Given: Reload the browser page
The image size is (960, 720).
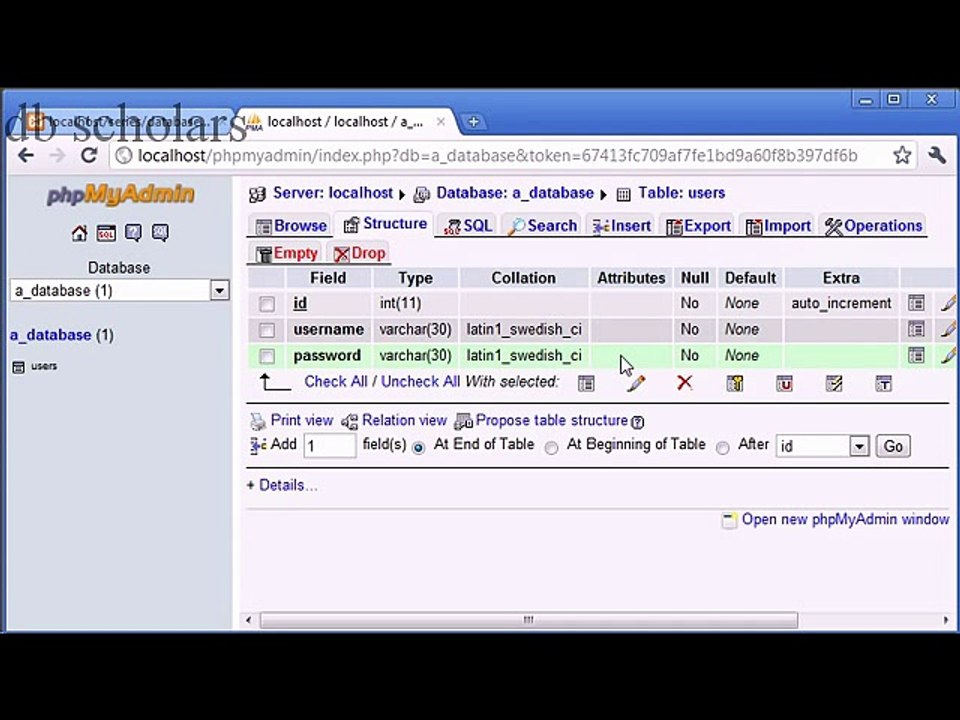Looking at the screenshot, I should [x=89, y=156].
